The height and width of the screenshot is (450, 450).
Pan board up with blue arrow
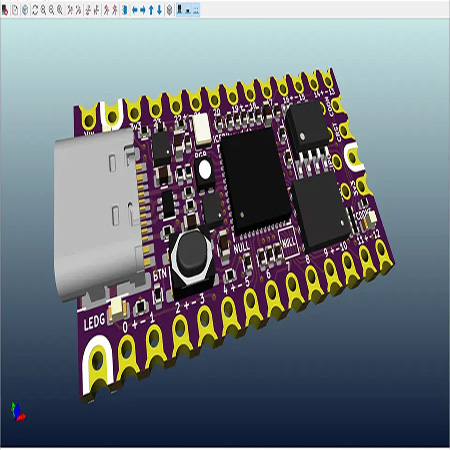[151, 10]
